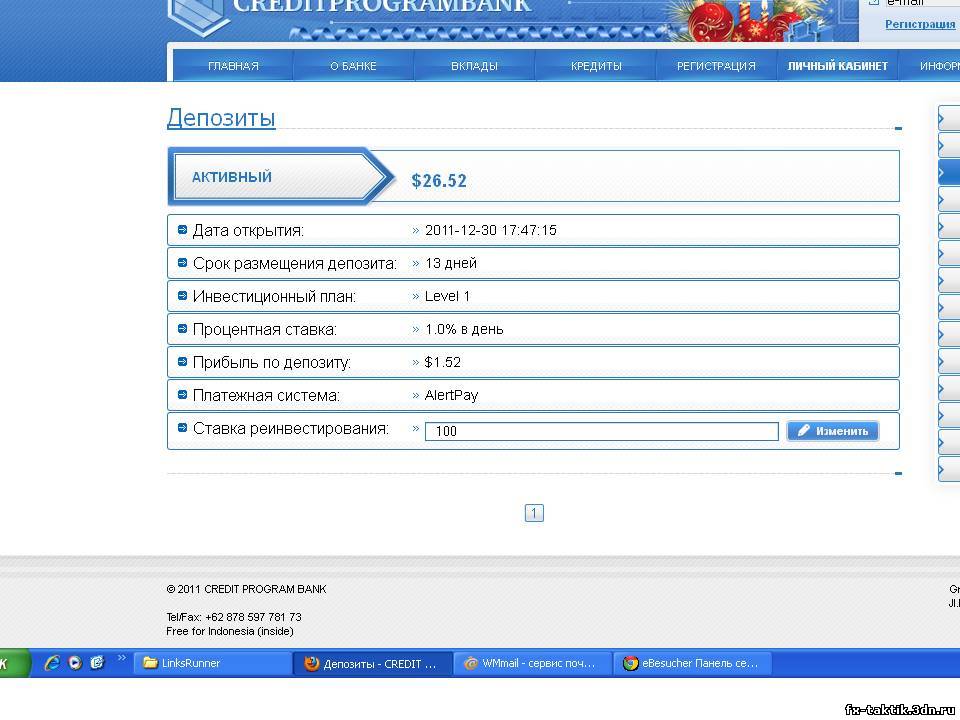Click the Firefox icon on Депозиты taskbar item
960x720 pixels.
pos(310,663)
